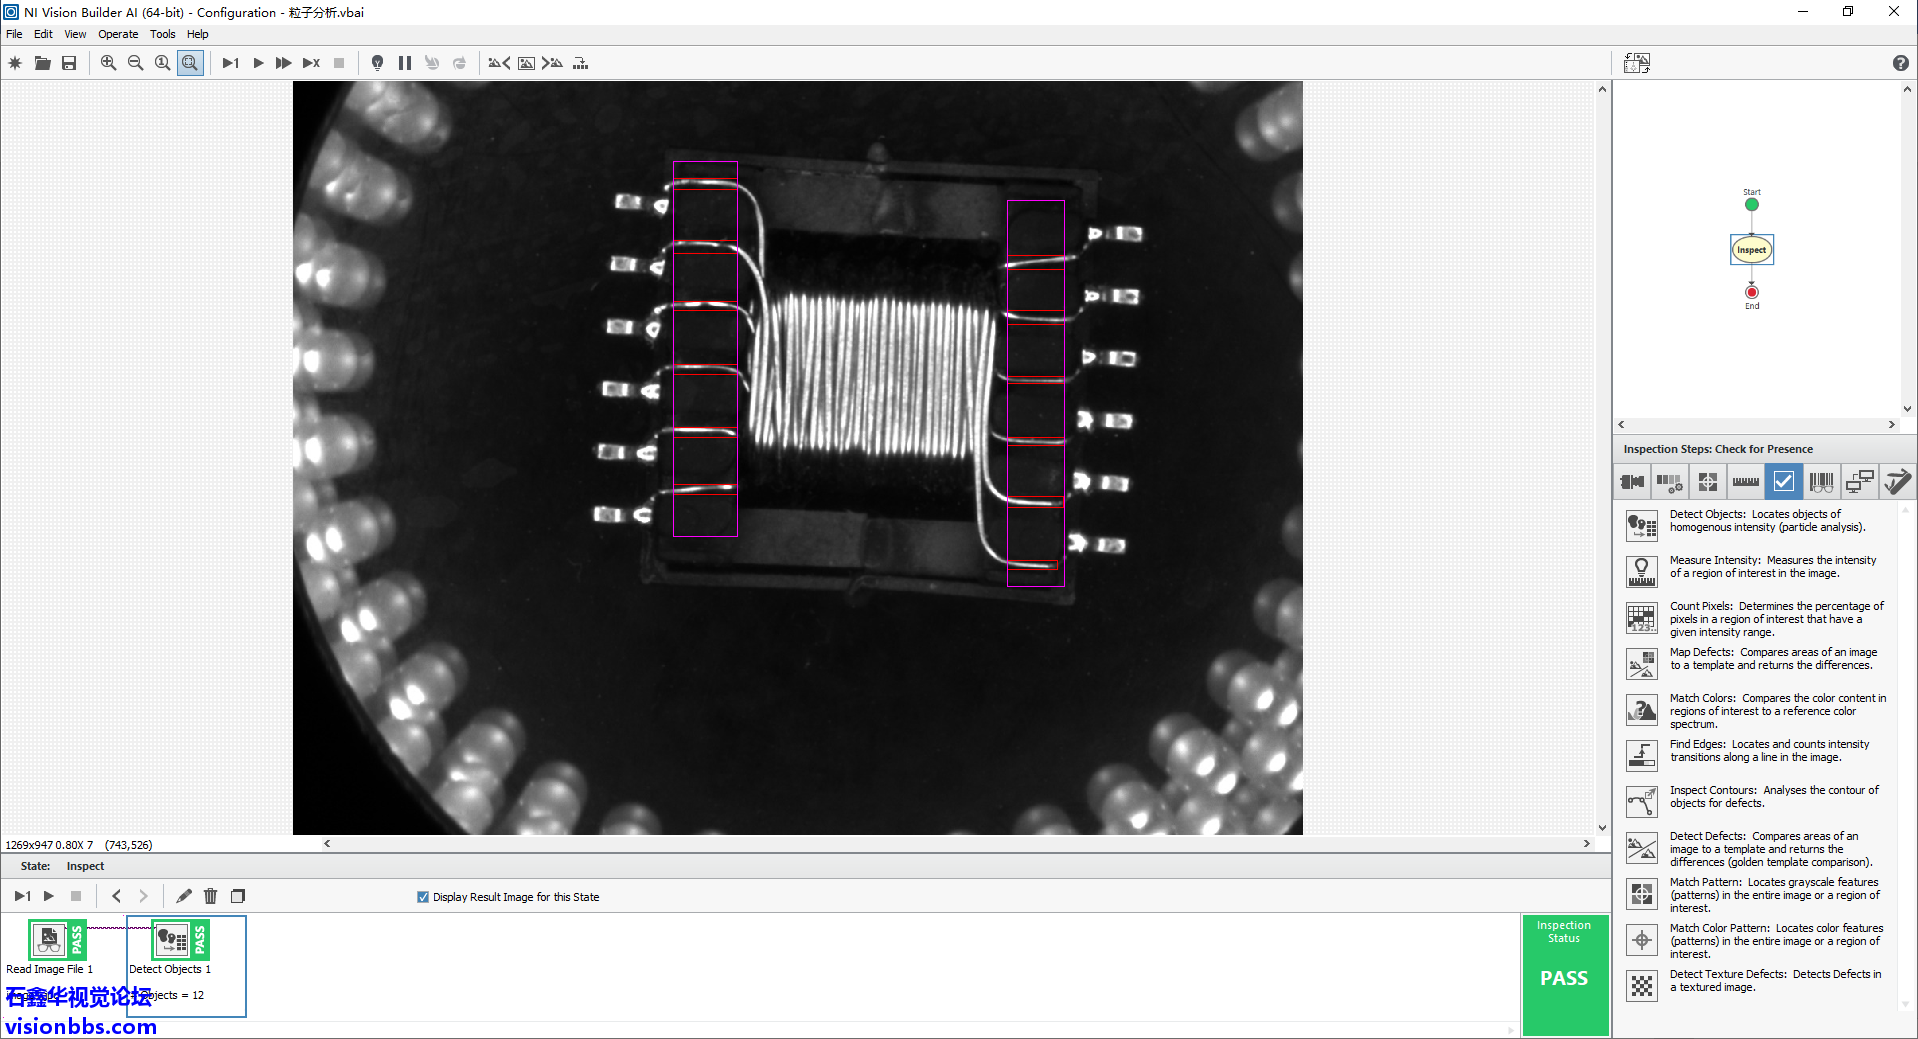Image resolution: width=1918 pixels, height=1039 pixels.
Task: Click image view scroll down arrow
Action: [x=1602, y=828]
